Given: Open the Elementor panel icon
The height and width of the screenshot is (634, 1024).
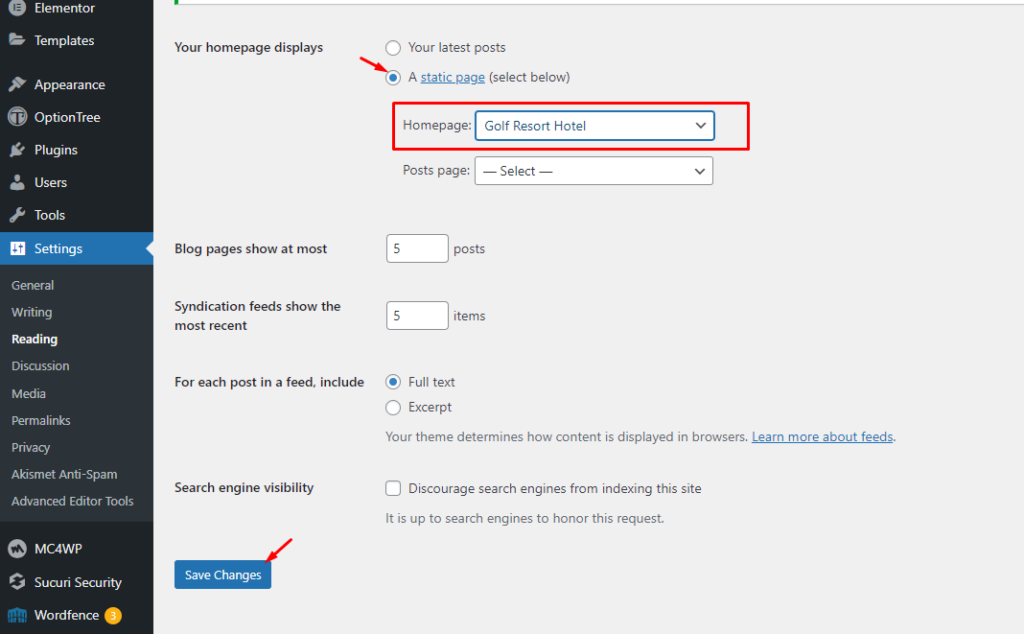Looking at the screenshot, I should pos(20,8).
